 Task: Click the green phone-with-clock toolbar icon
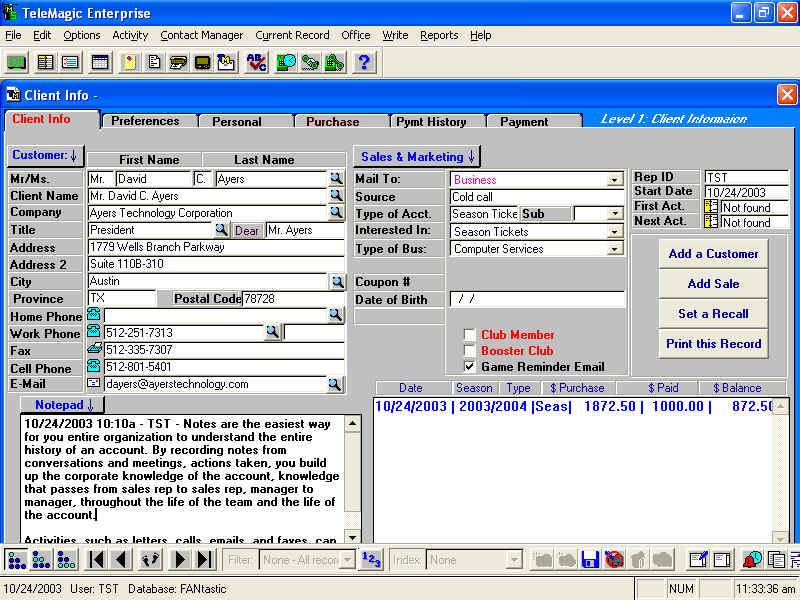(x=286, y=63)
